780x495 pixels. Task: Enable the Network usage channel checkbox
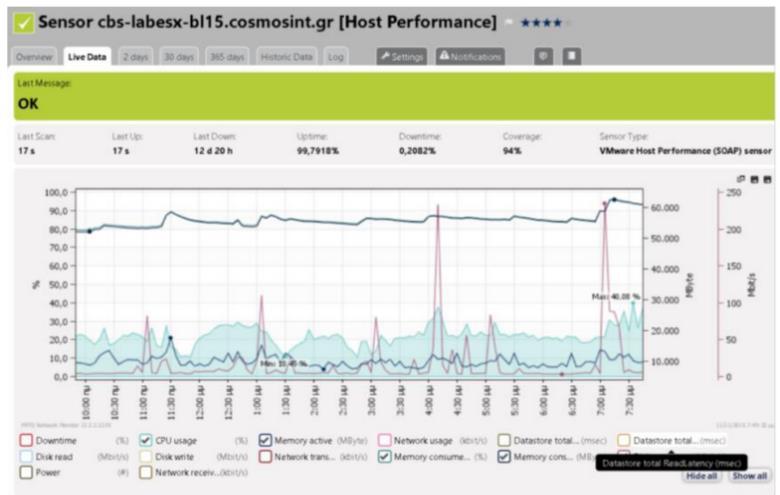click(385, 440)
